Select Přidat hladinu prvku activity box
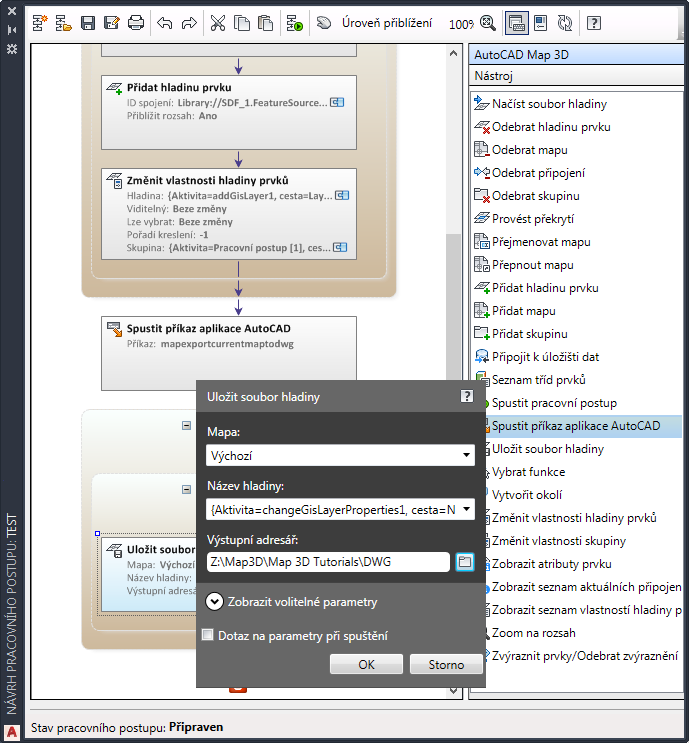This screenshot has width=689, height=743. pyautogui.click(x=229, y=112)
